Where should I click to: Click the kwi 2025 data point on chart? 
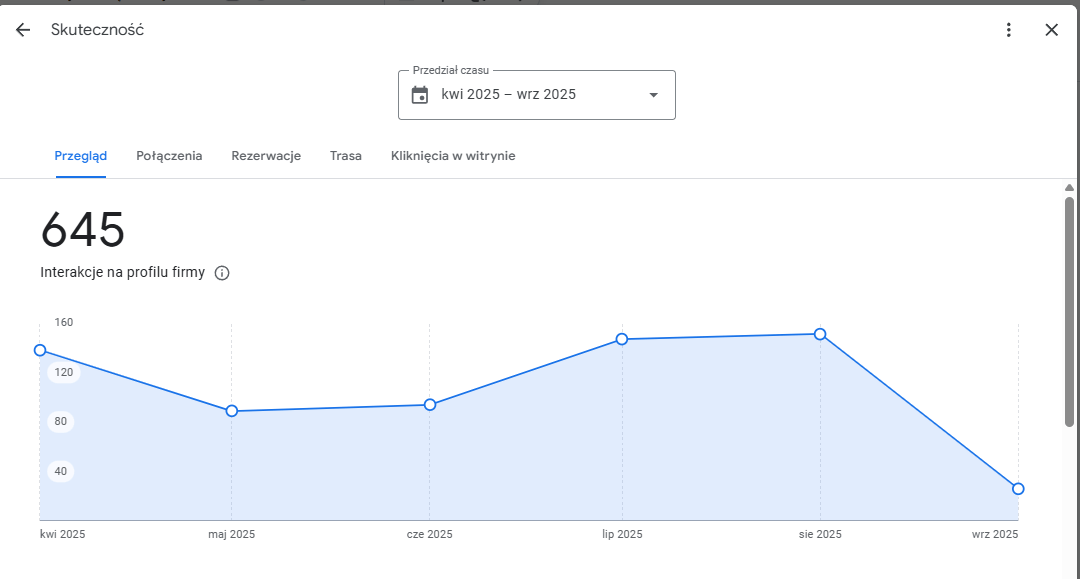tap(40, 350)
